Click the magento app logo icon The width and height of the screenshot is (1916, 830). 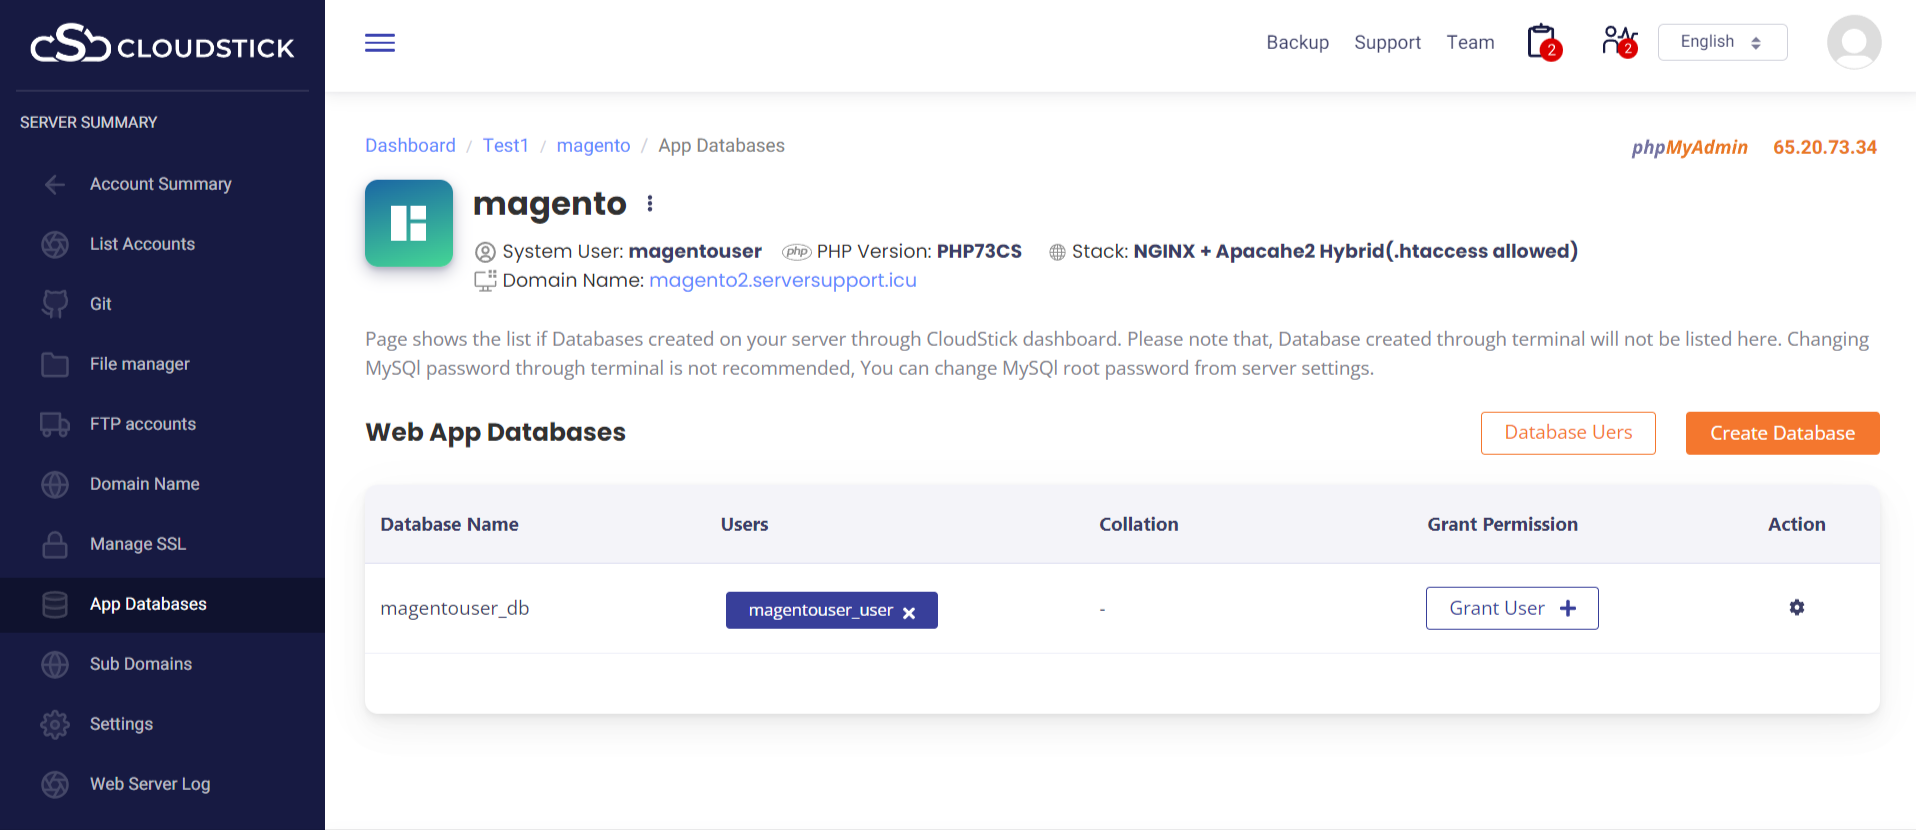[408, 223]
